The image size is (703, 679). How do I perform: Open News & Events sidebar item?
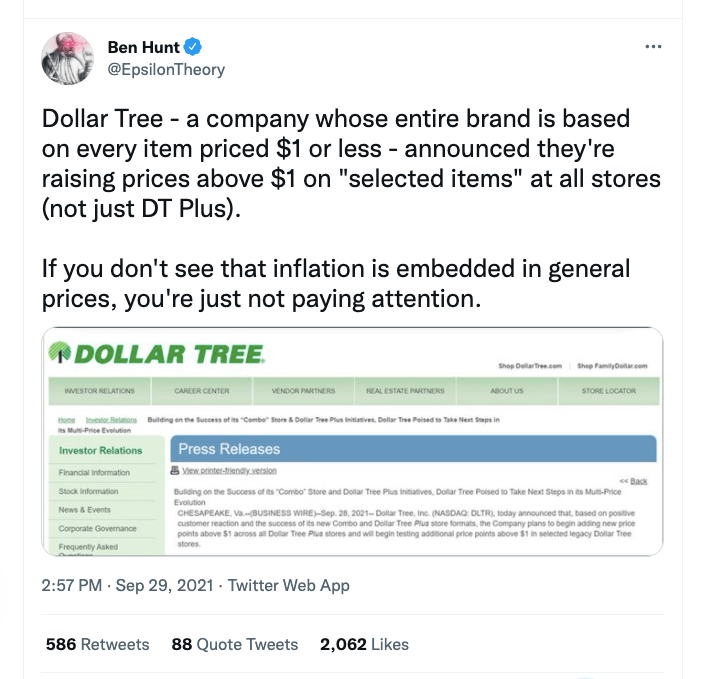[x=84, y=510]
